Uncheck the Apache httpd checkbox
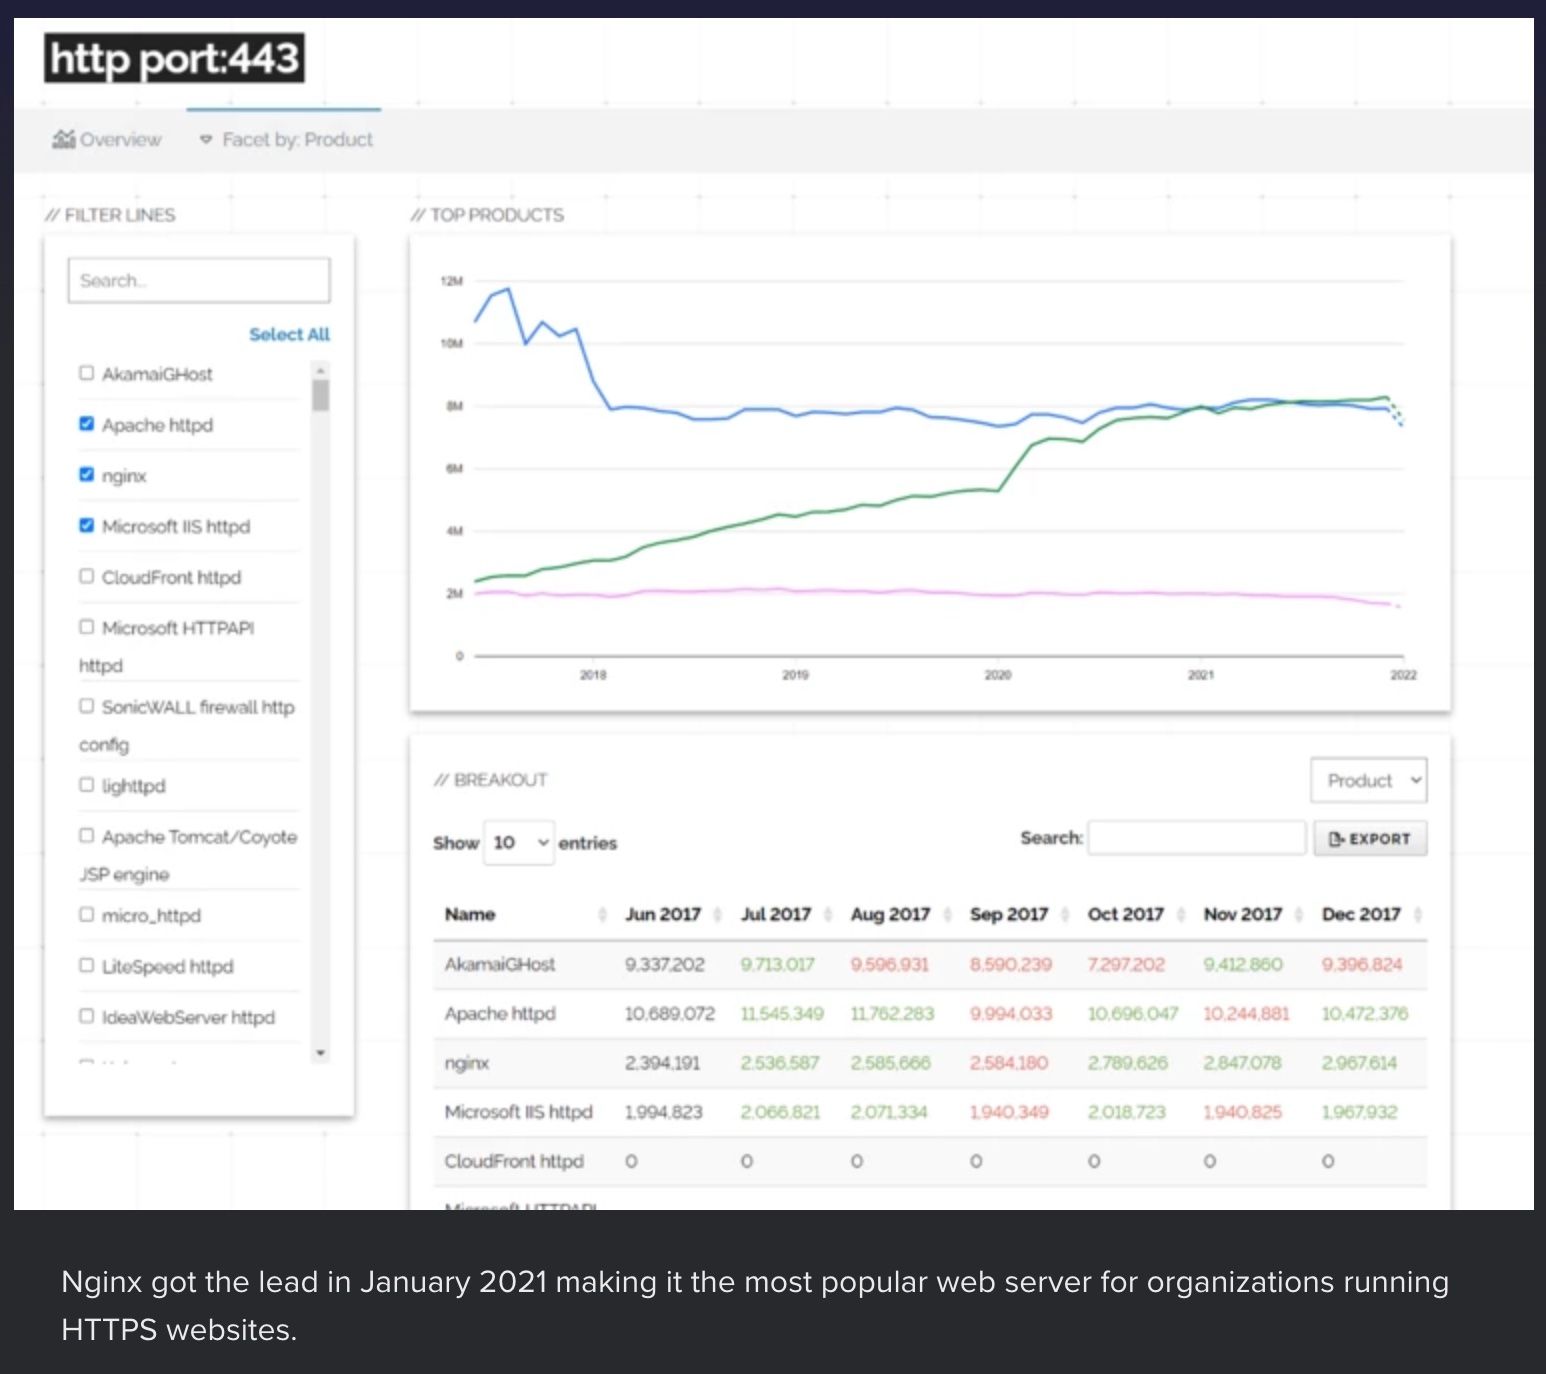This screenshot has width=1546, height=1374. pyautogui.click(x=87, y=424)
